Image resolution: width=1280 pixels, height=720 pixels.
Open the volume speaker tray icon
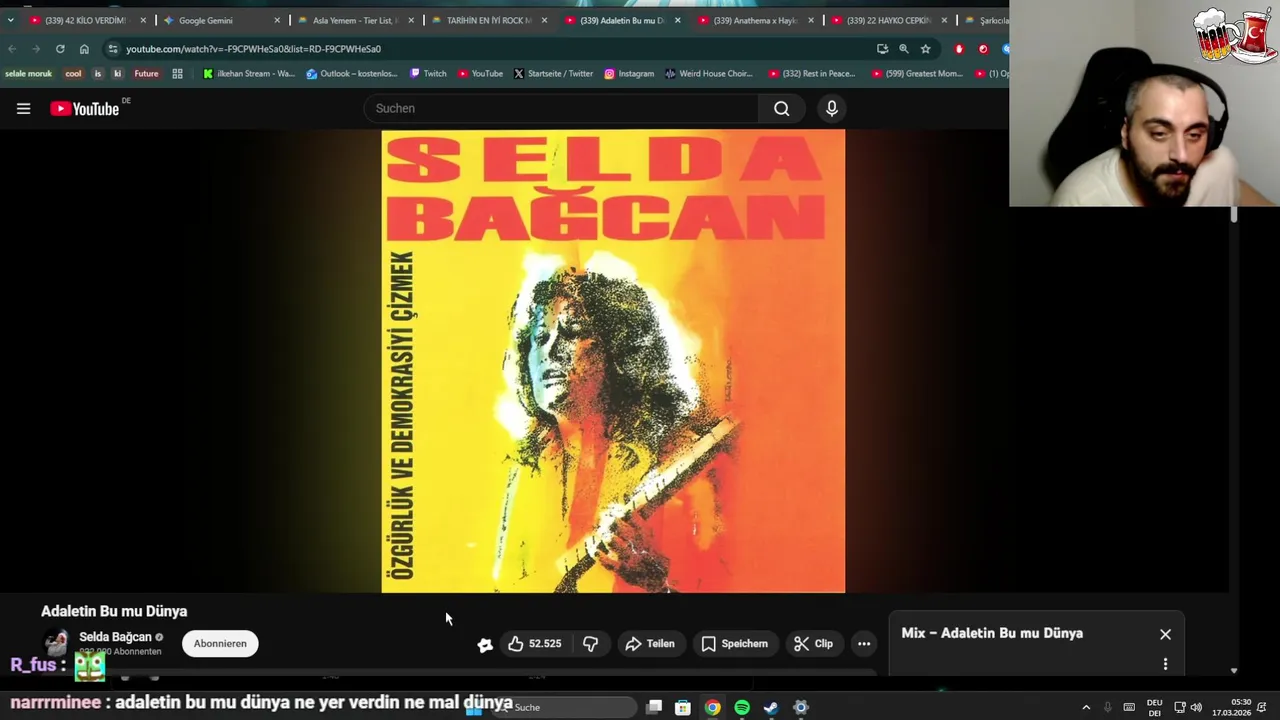coord(1196,708)
